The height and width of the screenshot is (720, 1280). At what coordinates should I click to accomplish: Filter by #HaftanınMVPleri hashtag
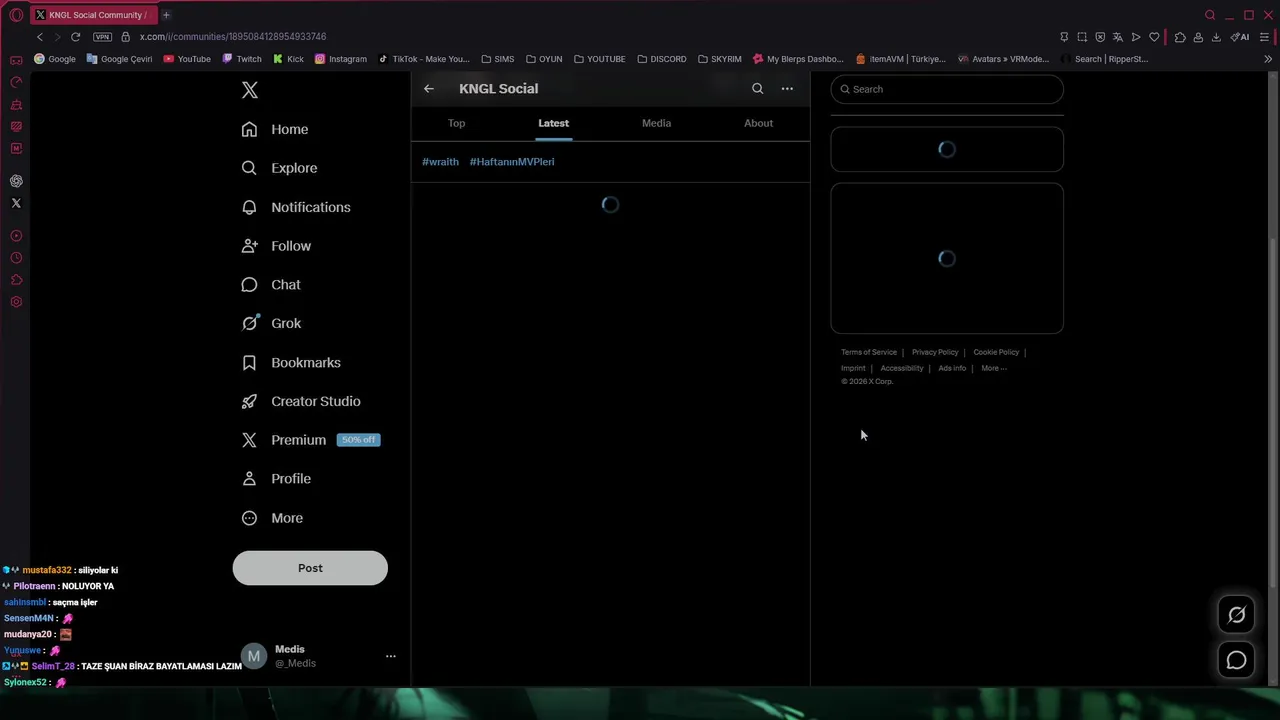(x=512, y=162)
